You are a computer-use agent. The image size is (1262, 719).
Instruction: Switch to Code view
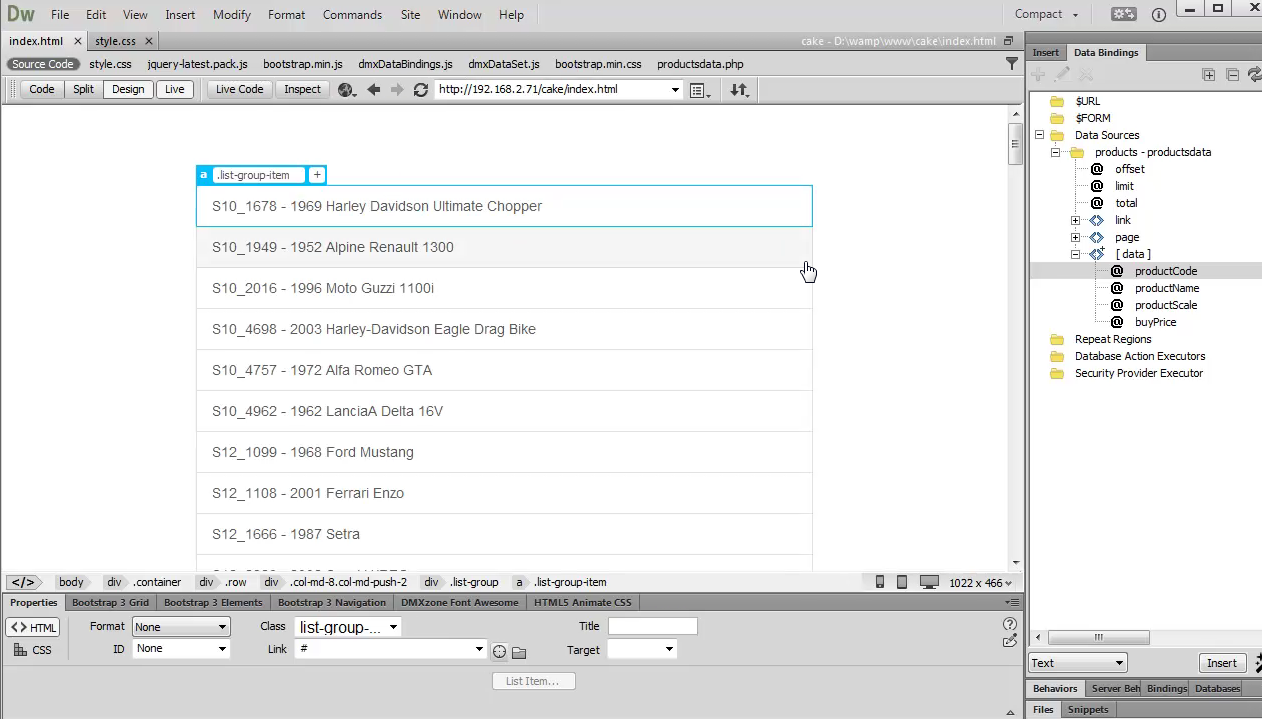(x=42, y=90)
